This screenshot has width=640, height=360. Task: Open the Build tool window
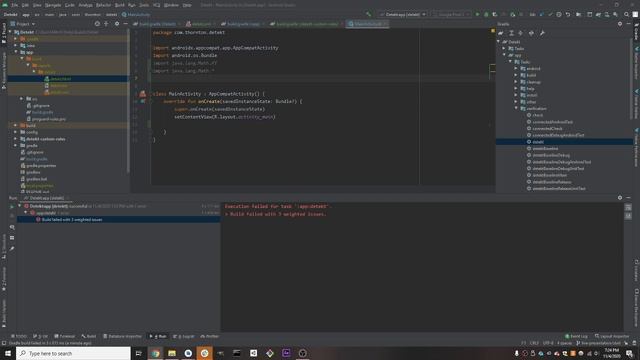click(x=89, y=336)
